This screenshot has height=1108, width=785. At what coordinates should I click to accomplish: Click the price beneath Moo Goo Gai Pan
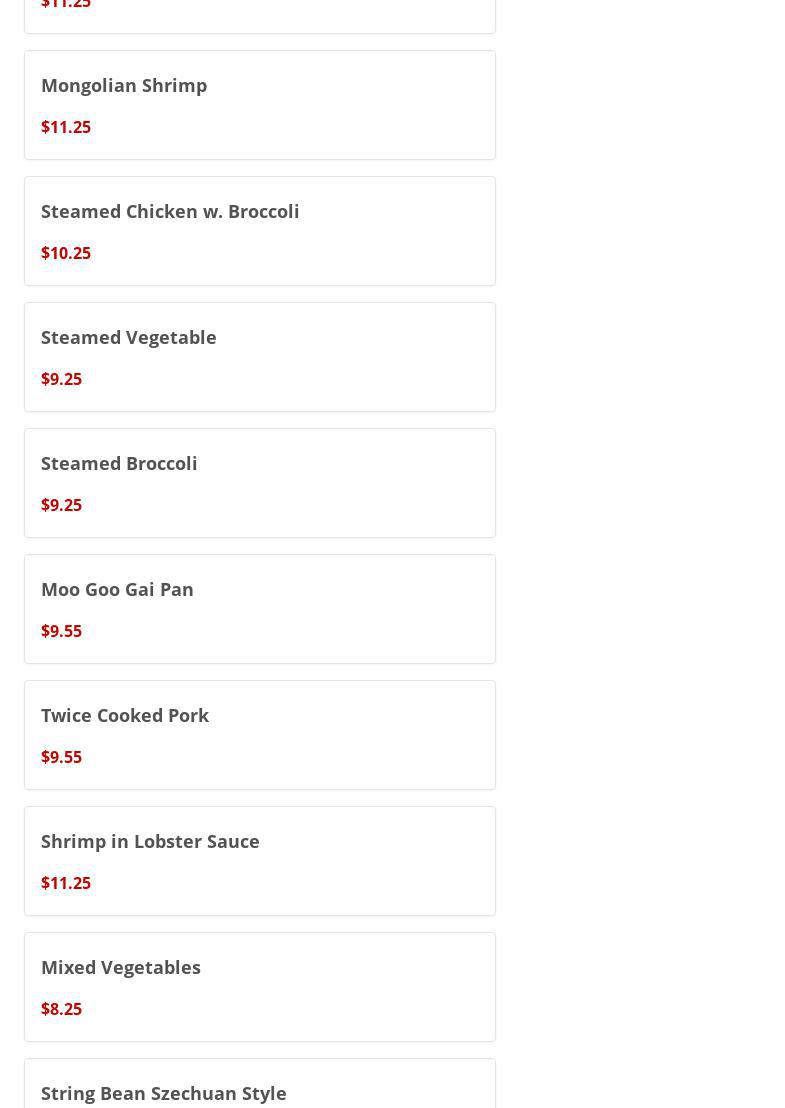(x=61, y=631)
